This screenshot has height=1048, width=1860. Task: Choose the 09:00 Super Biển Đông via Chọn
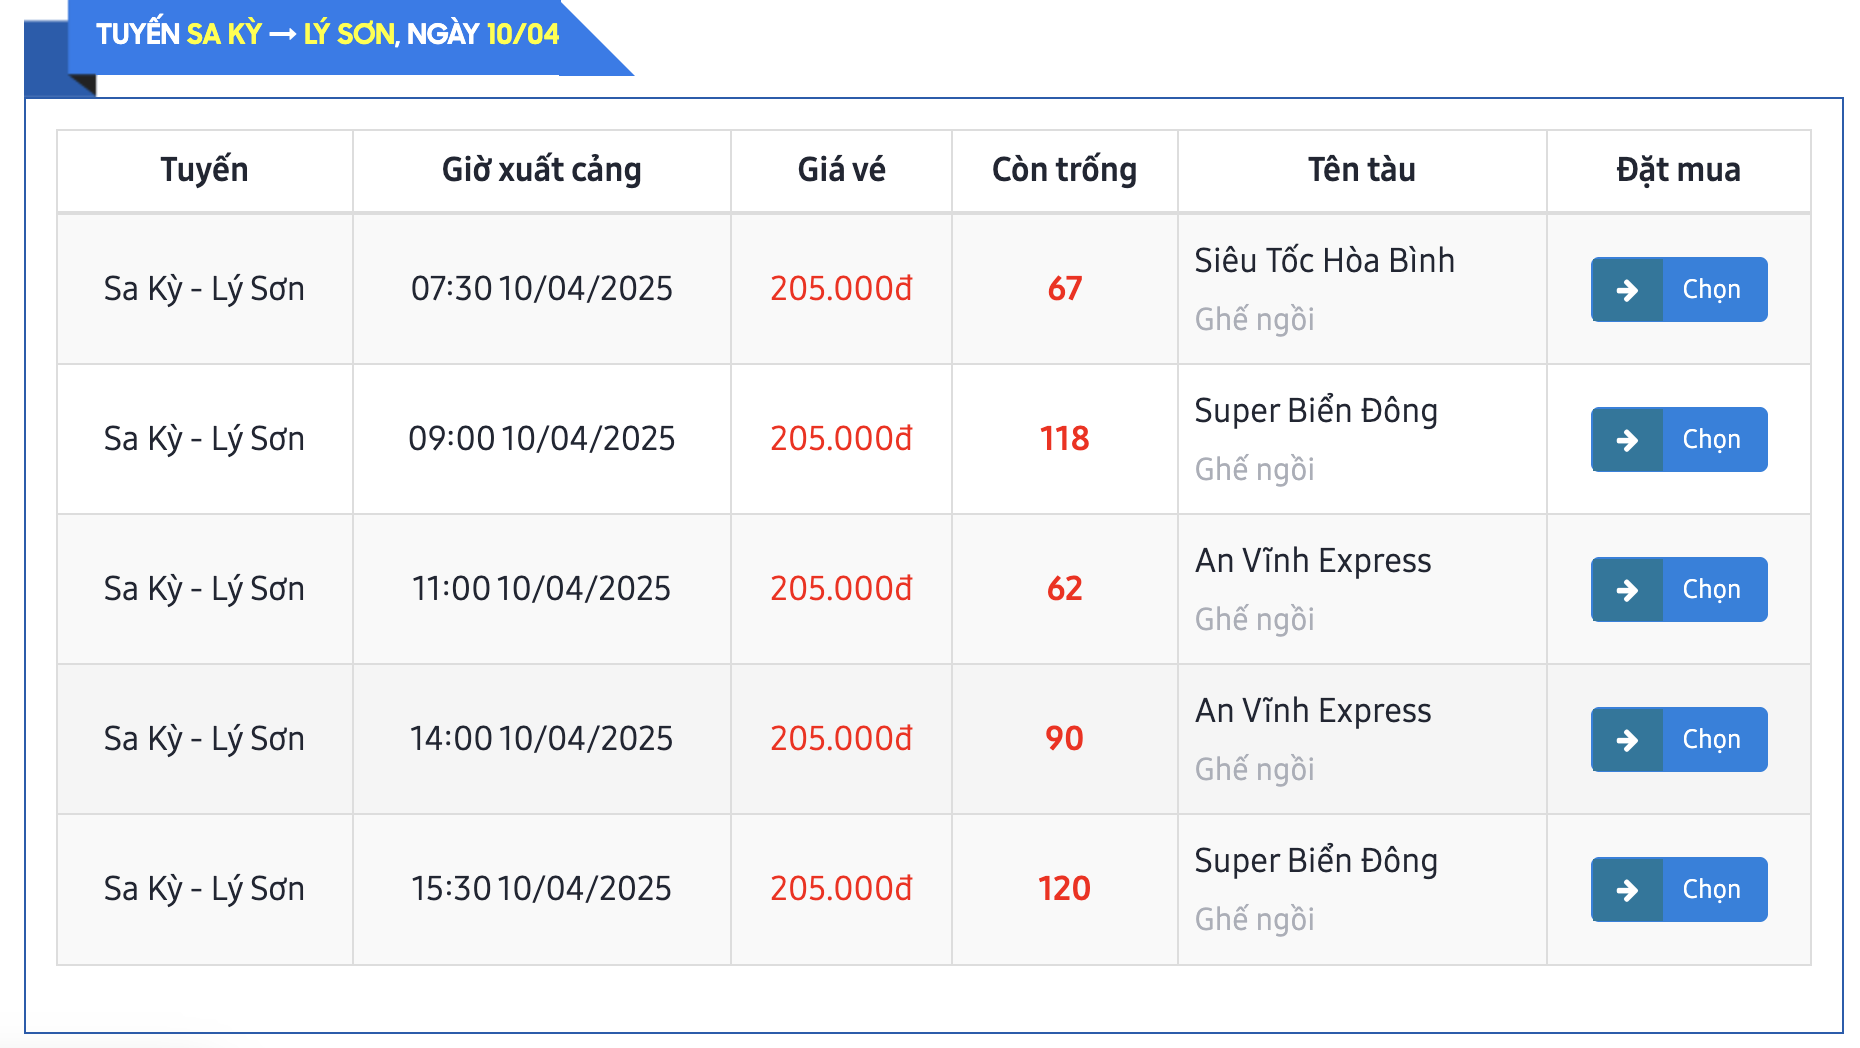[x=1711, y=440]
